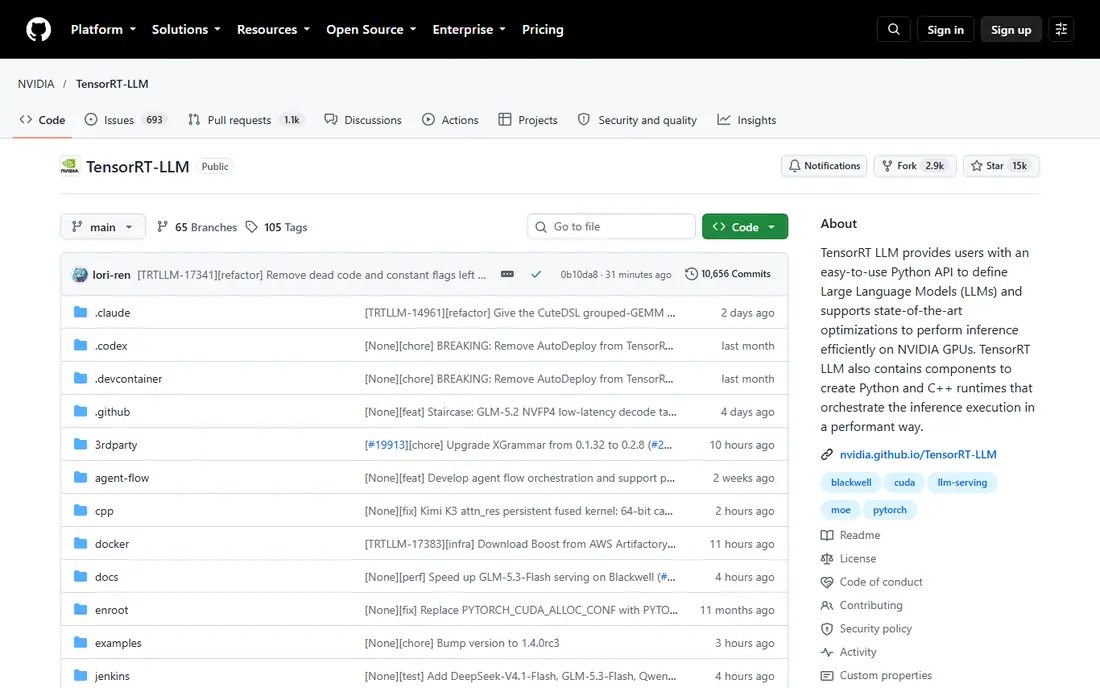Click the NVIDIA avatar next to TensorRT-LLM title
1100x688 pixels.
pyautogui.click(x=69, y=166)
